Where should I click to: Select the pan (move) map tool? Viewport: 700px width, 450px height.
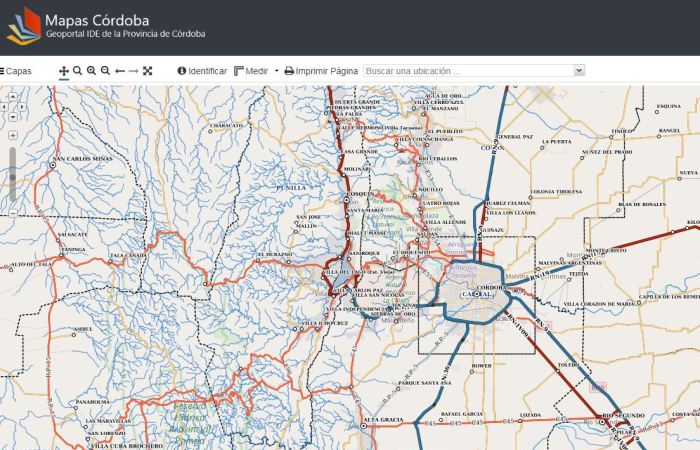click(x=64, y=71)
